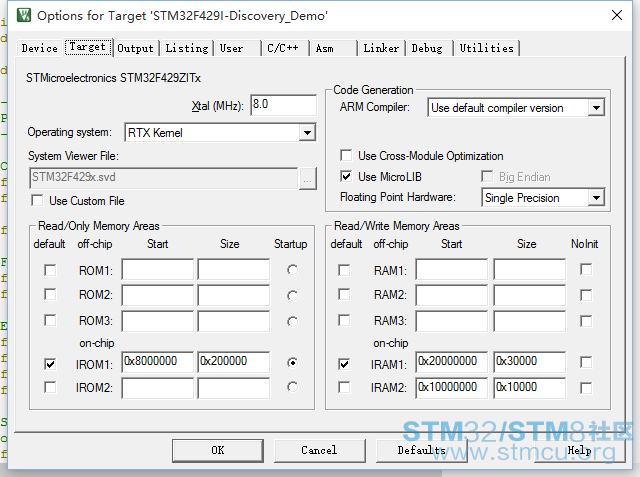Enable NoInit for IRAM1
This screenshot has width=640, height=477.
click(586, 362)
